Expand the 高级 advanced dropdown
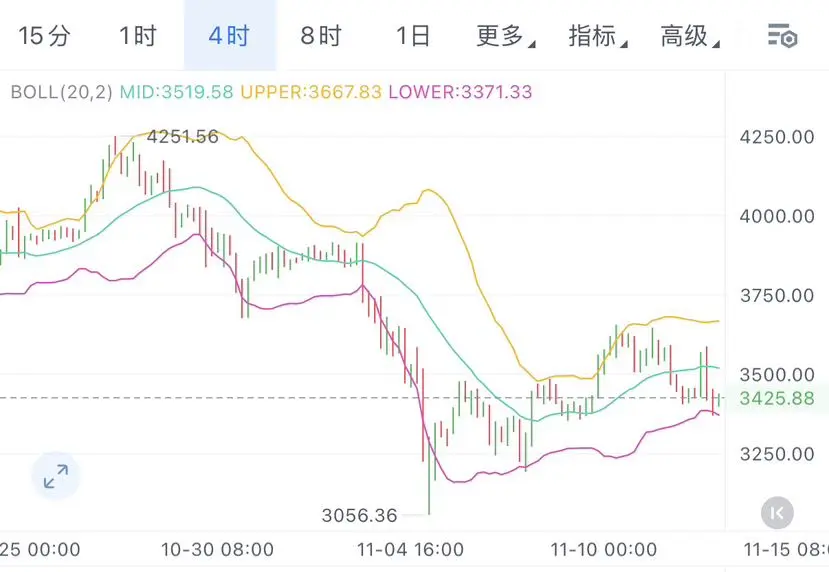 click(688, 37)
